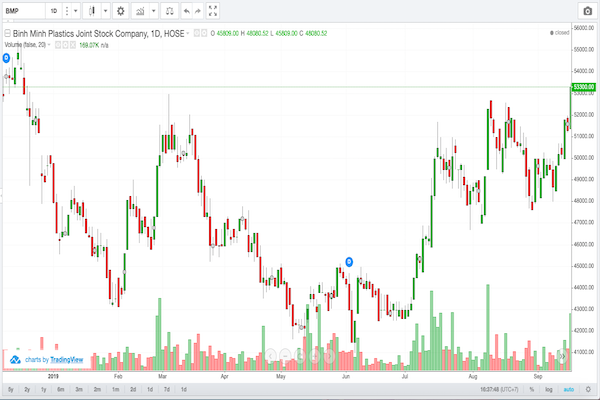
Task: Open the dropdown arrow after HOSE title
Action: [x=188, y=33]
